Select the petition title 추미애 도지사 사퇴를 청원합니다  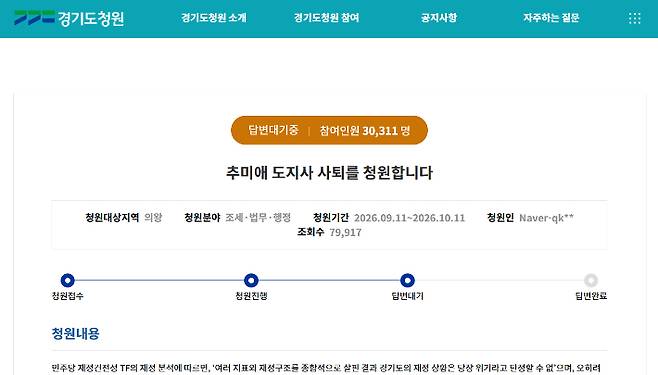pyautogui.click(x=329, y=173)
